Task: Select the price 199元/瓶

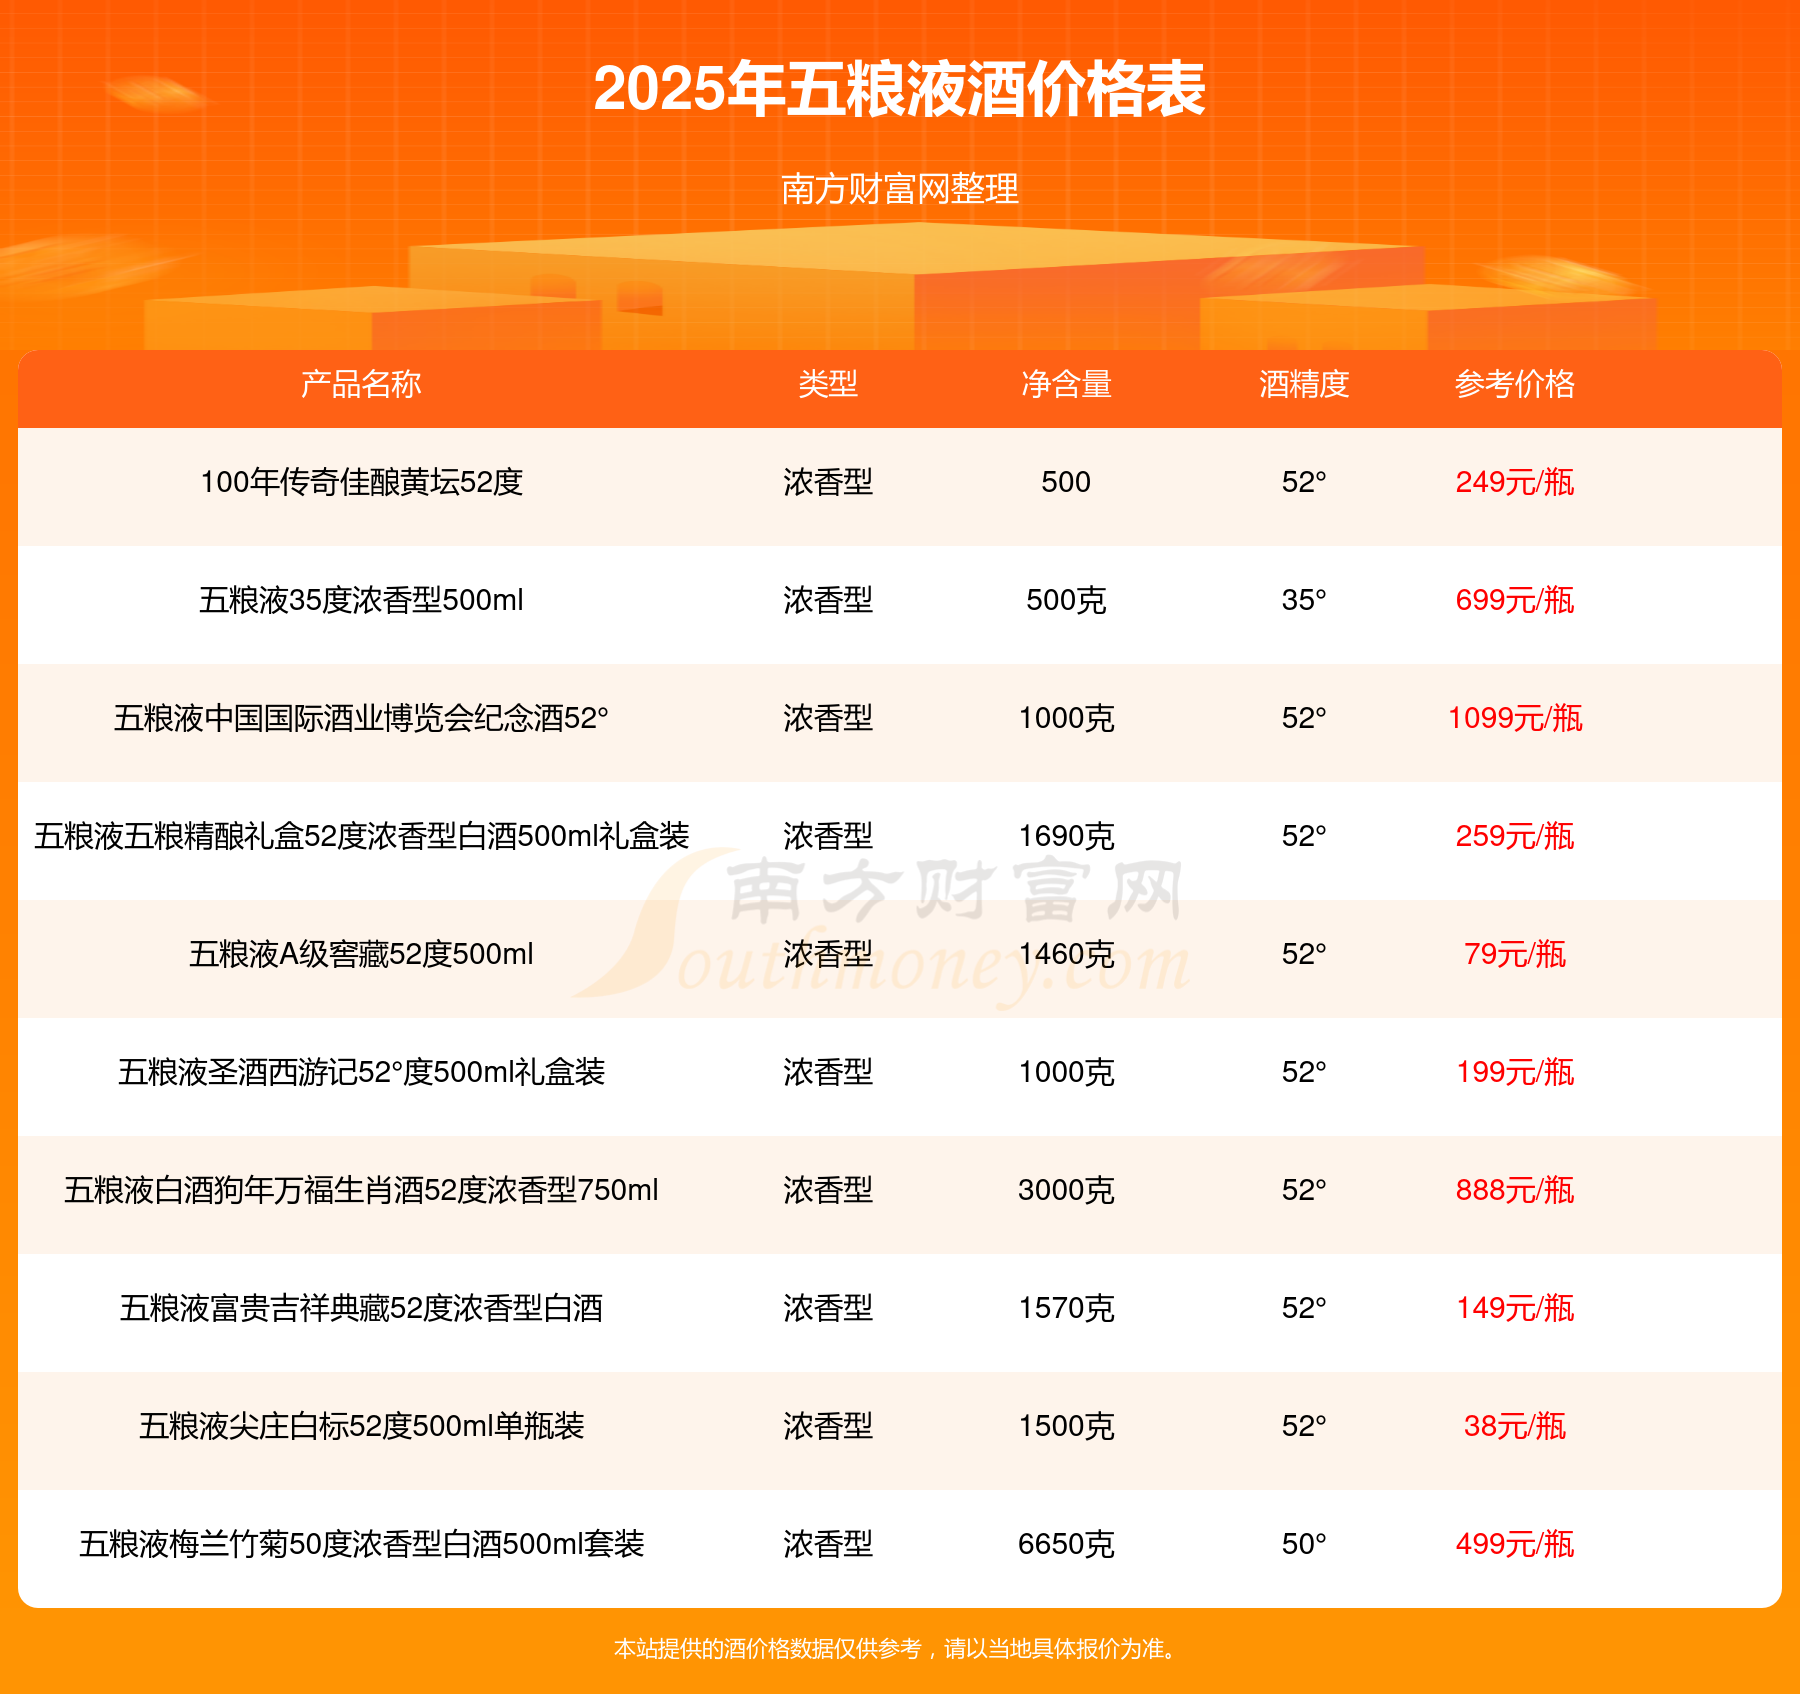Action: (1515, 1072)
